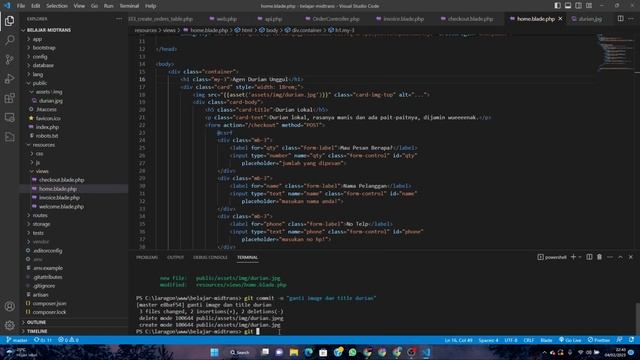The width and height of the screenshot is (640, 360).
Task: Toggle primary side bar layout icon
Action: (558, 6)
